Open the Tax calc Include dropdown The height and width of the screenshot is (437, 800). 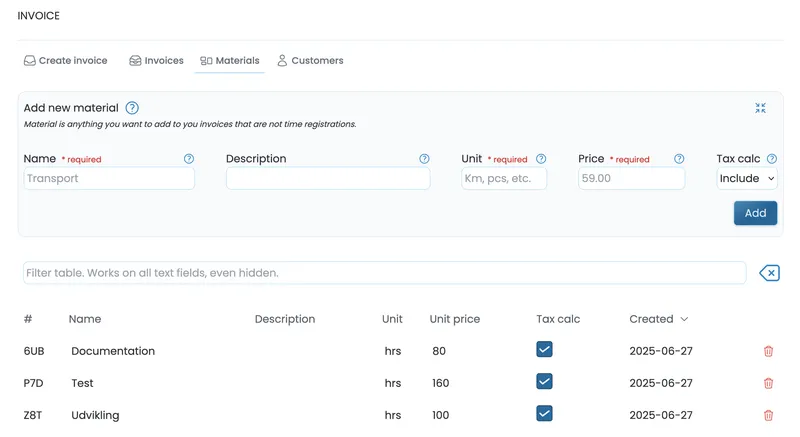pos(746,178)
